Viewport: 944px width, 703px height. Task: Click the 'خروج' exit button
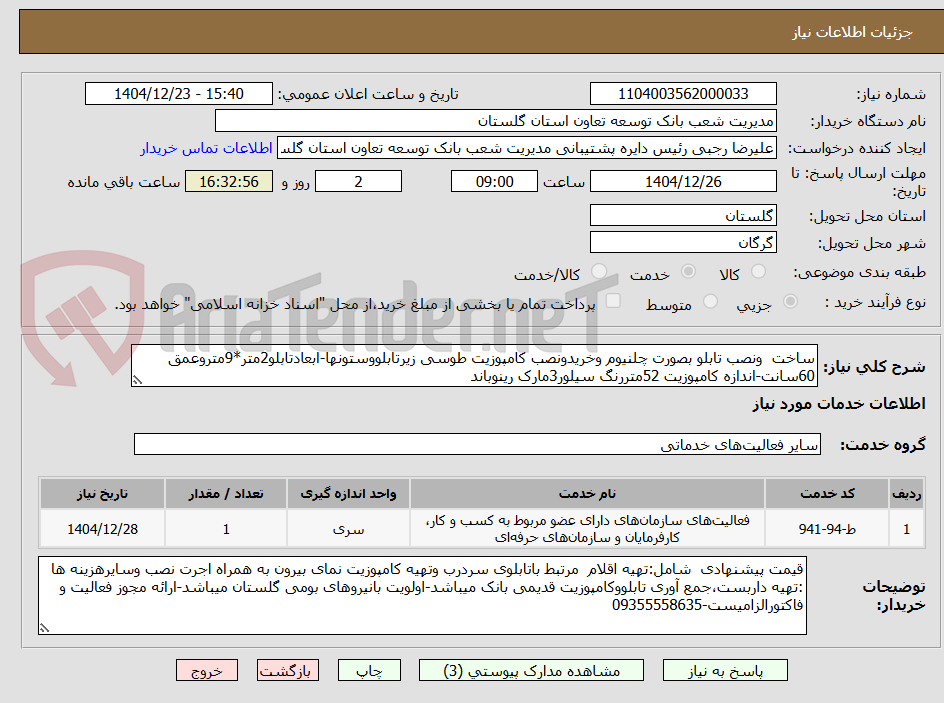(x=207, y=670)
